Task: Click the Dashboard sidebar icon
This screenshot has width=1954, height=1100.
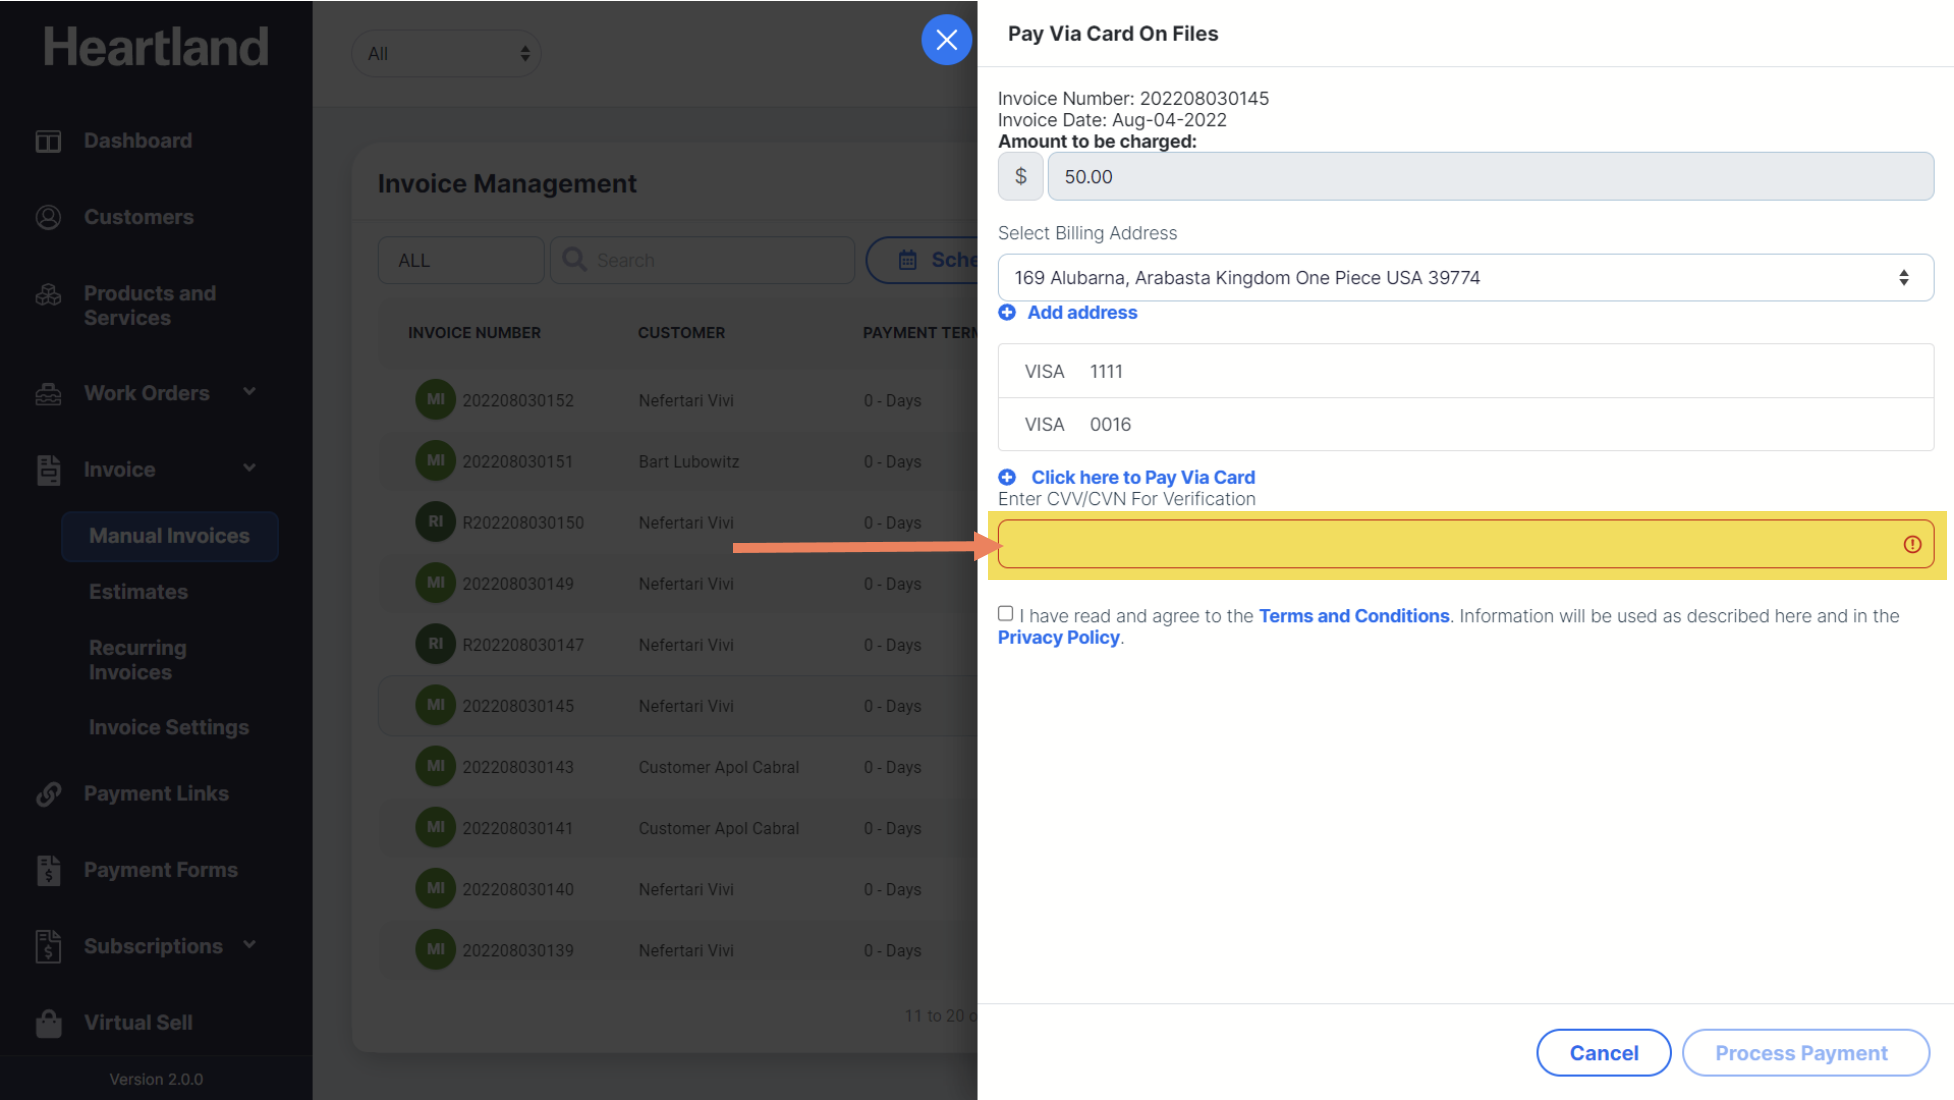Action: 48,141
